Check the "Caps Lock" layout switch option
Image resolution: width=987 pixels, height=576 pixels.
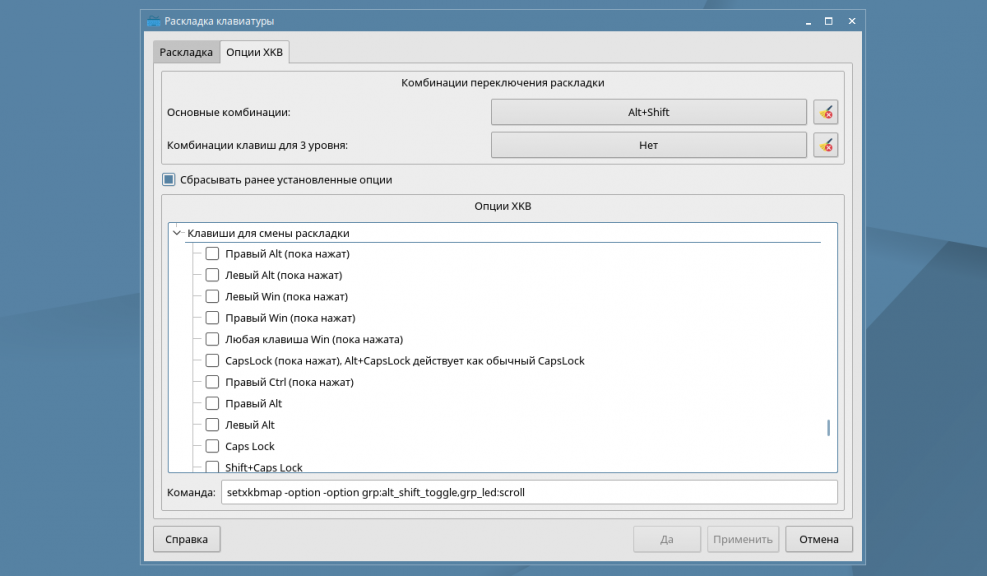click(212, 446)
